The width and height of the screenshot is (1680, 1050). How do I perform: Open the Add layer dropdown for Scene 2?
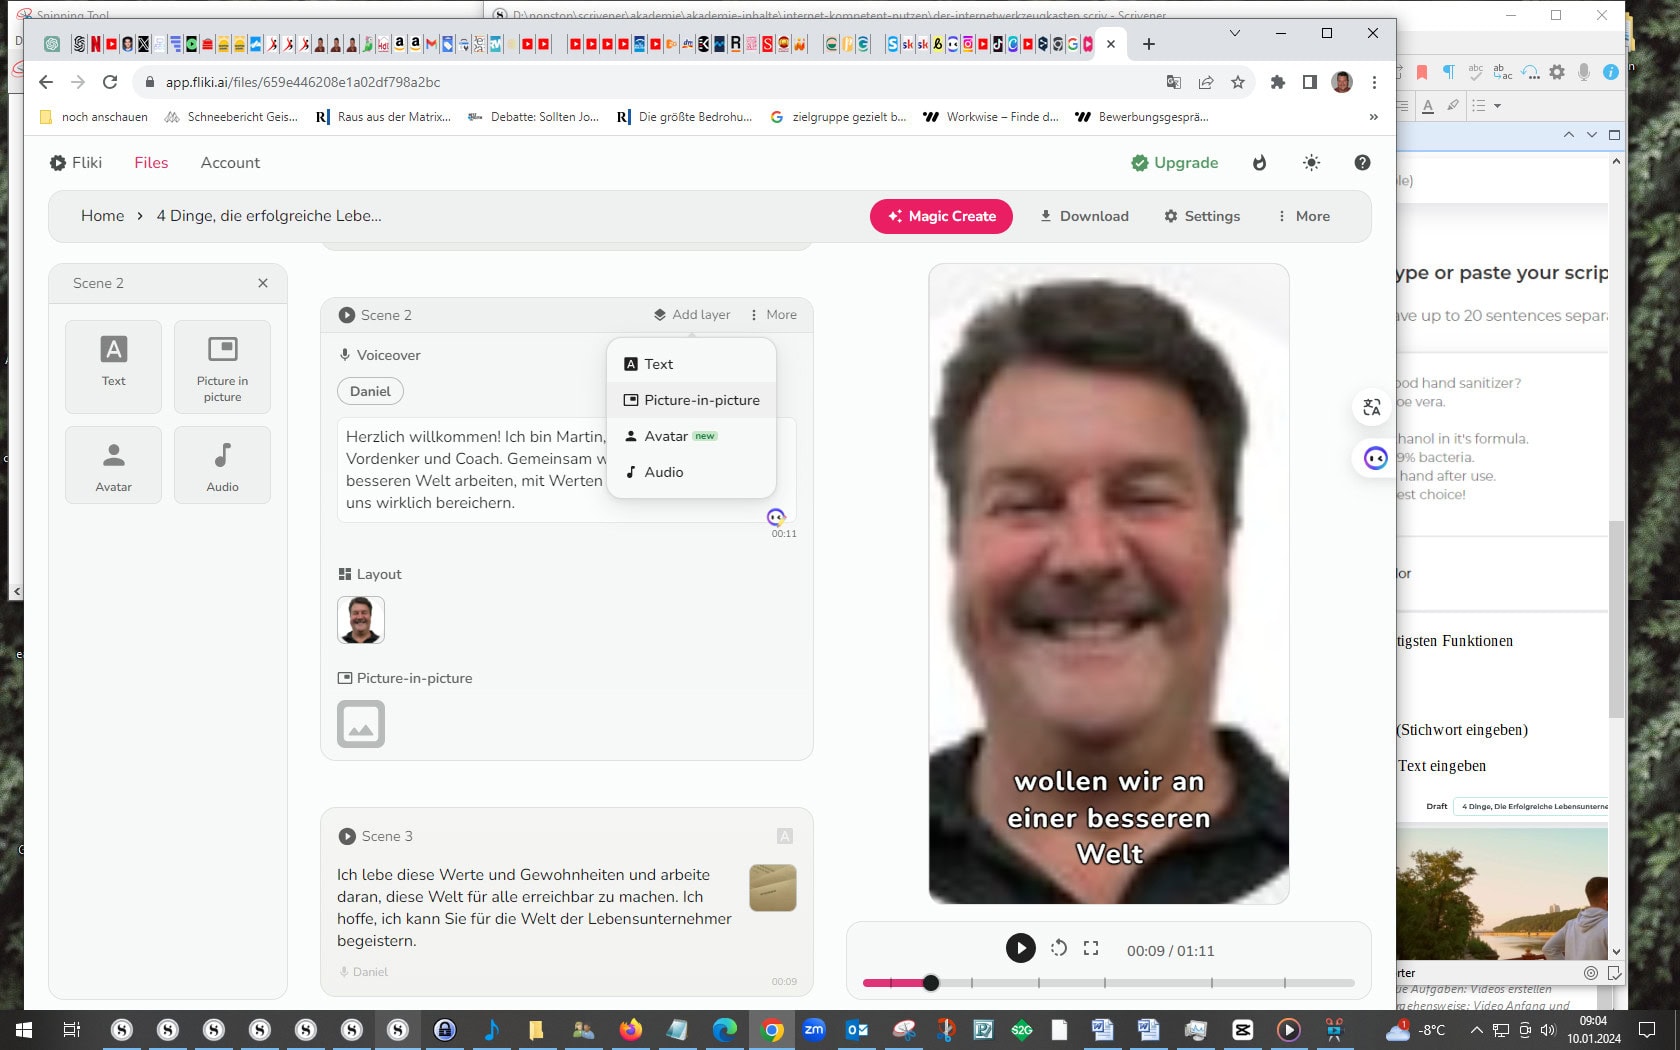click(692, 314)
